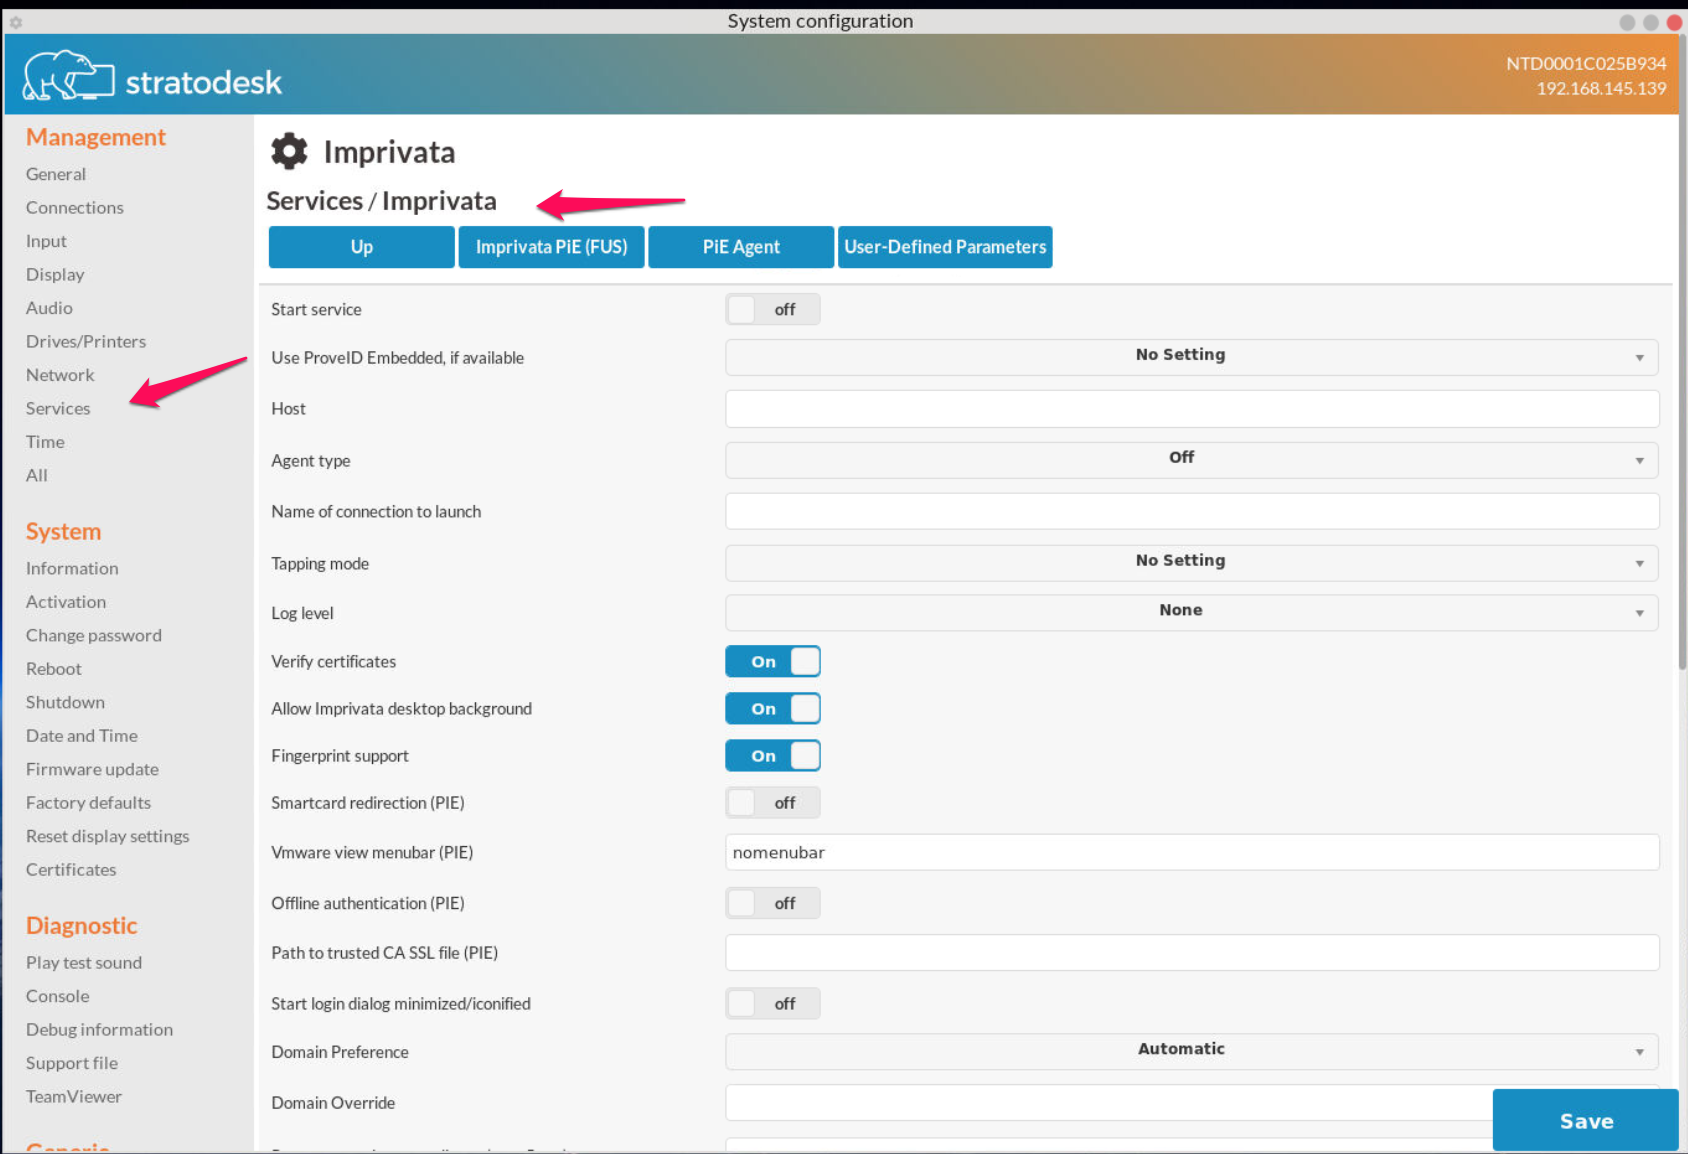1688x1154 pixels.
Task: Turn off Fingerprint support
Action: tap(772, 755)
